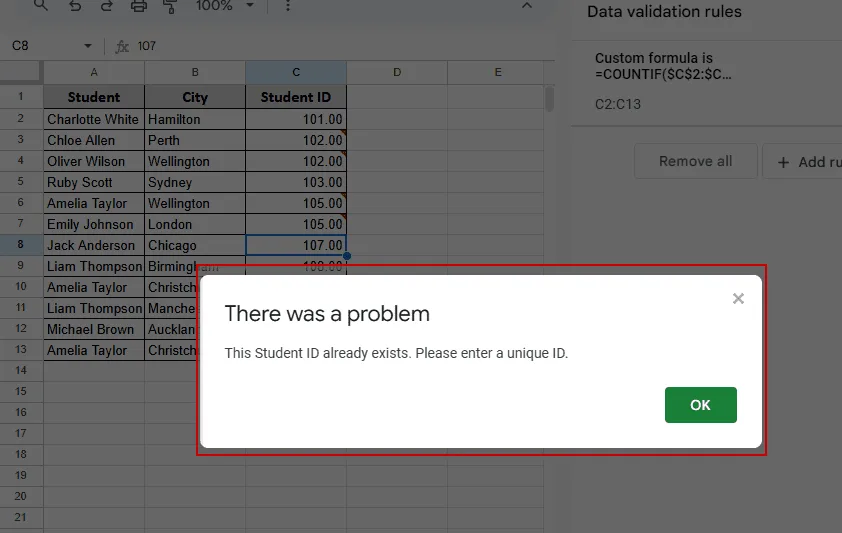Select cell Hamilton
Viewport: 842px width, 533px height.
195,119
